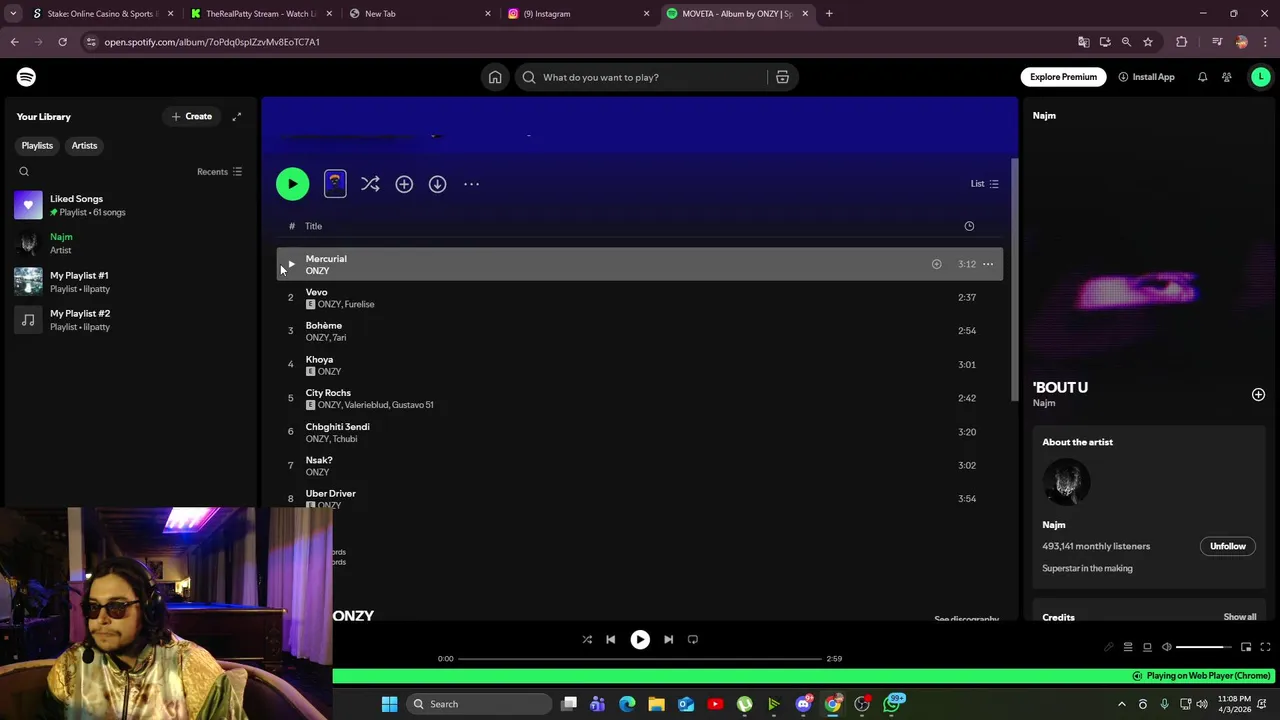Add Mercurial to Liked Songs

click(x=936, y=264)
